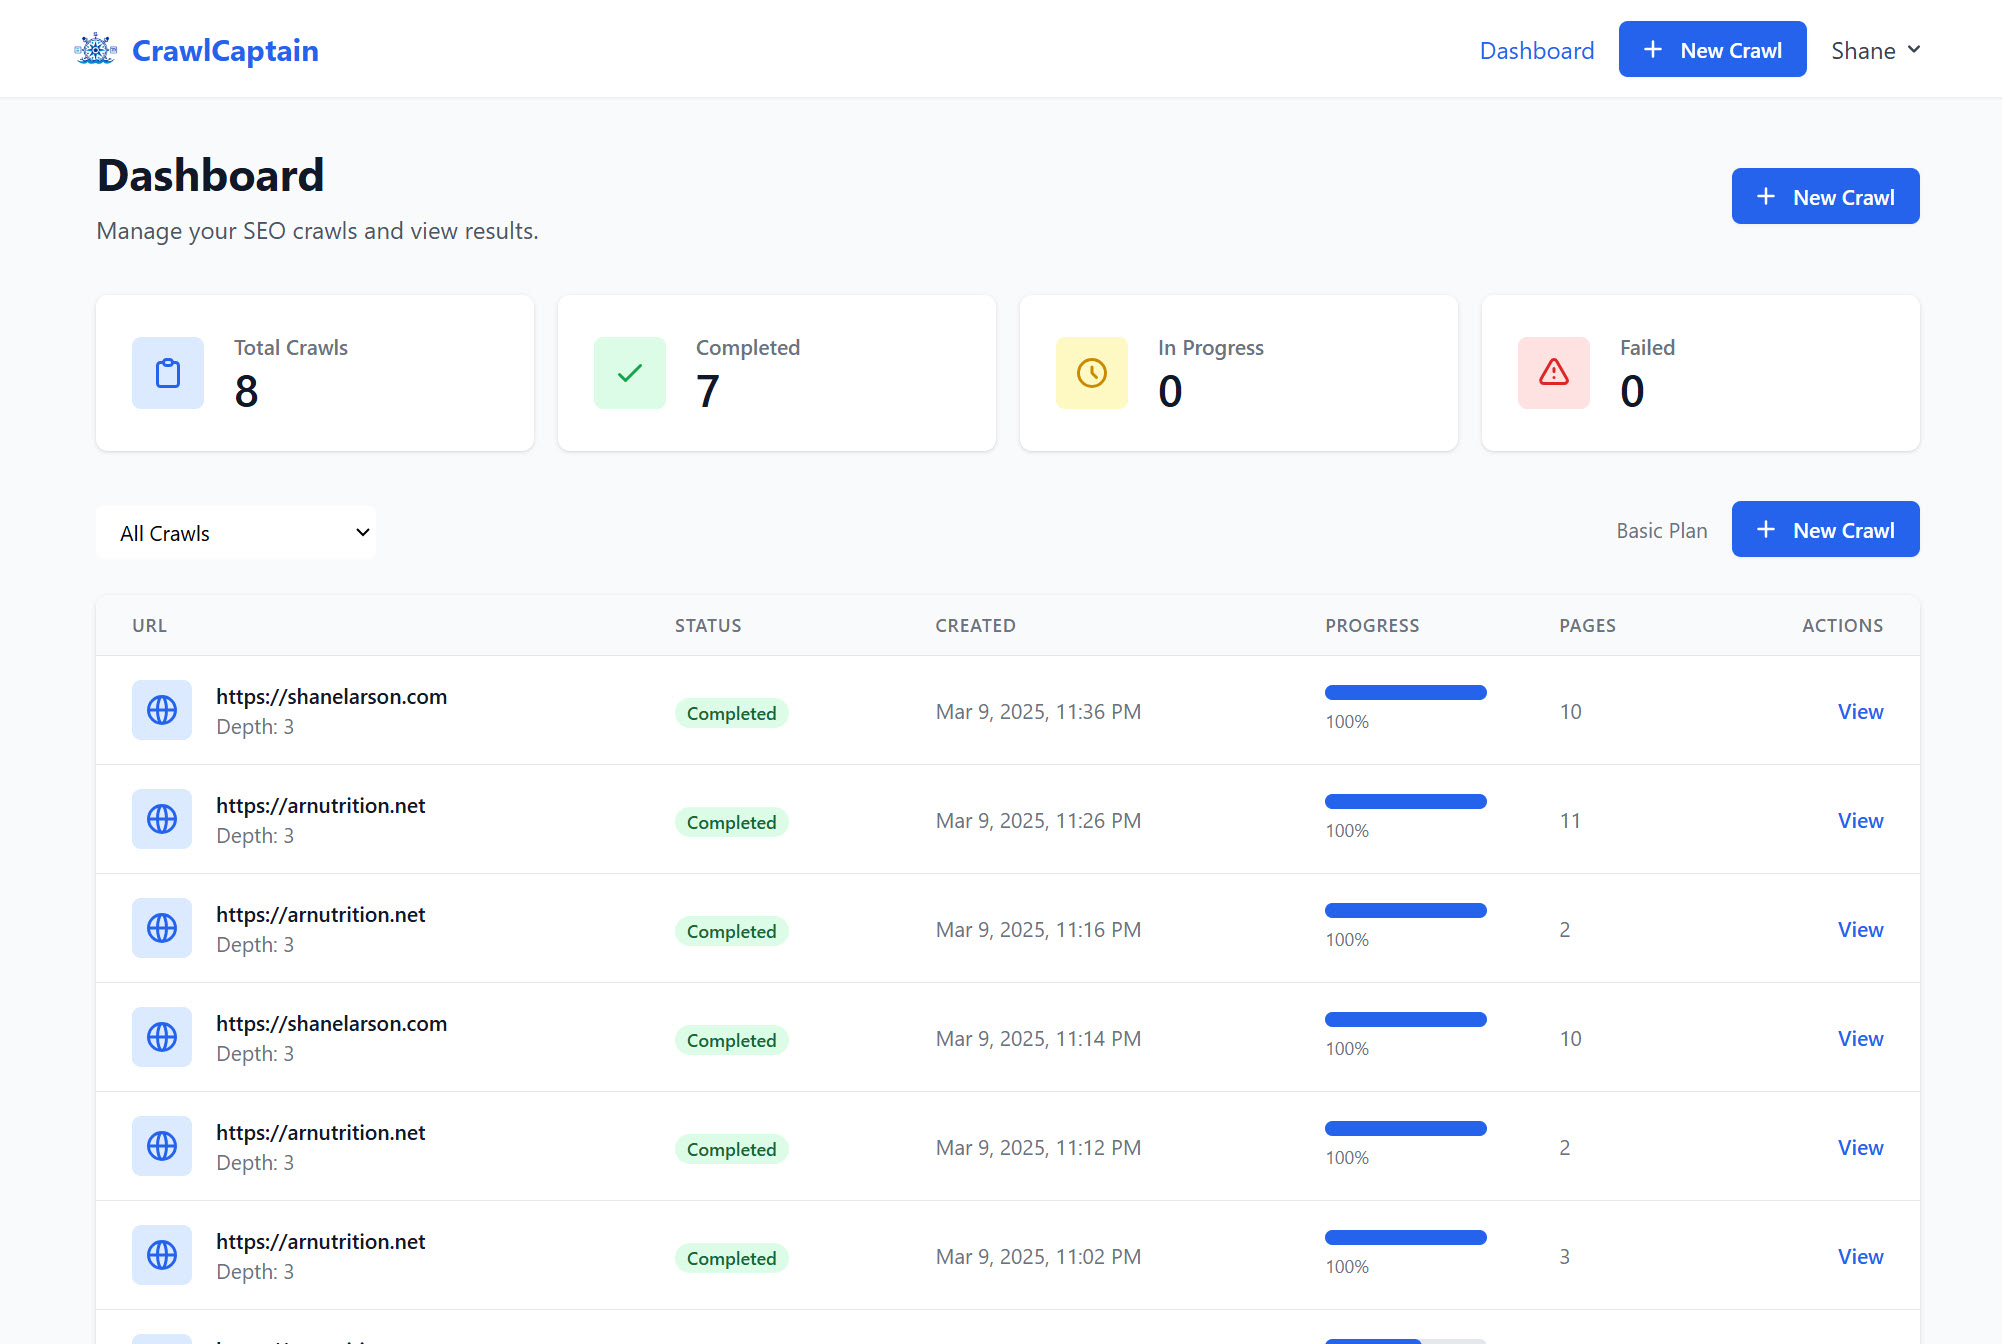The width and height of the screenshot is (2002, 1344).
Task: Click pages count 3 in the 11:02 PM row
Action: 1565,1256
